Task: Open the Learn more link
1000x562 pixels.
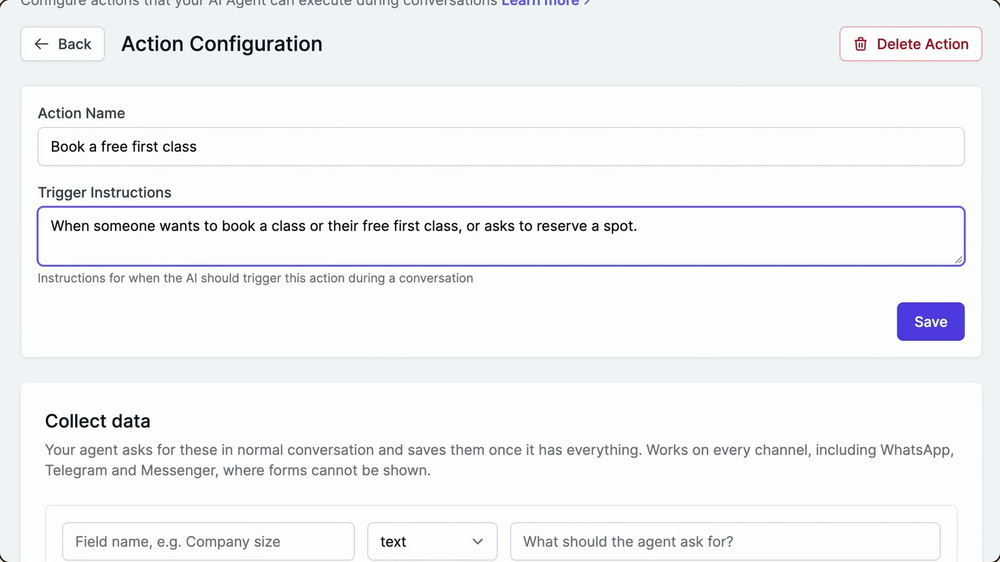Action: [x=545, y=3]
